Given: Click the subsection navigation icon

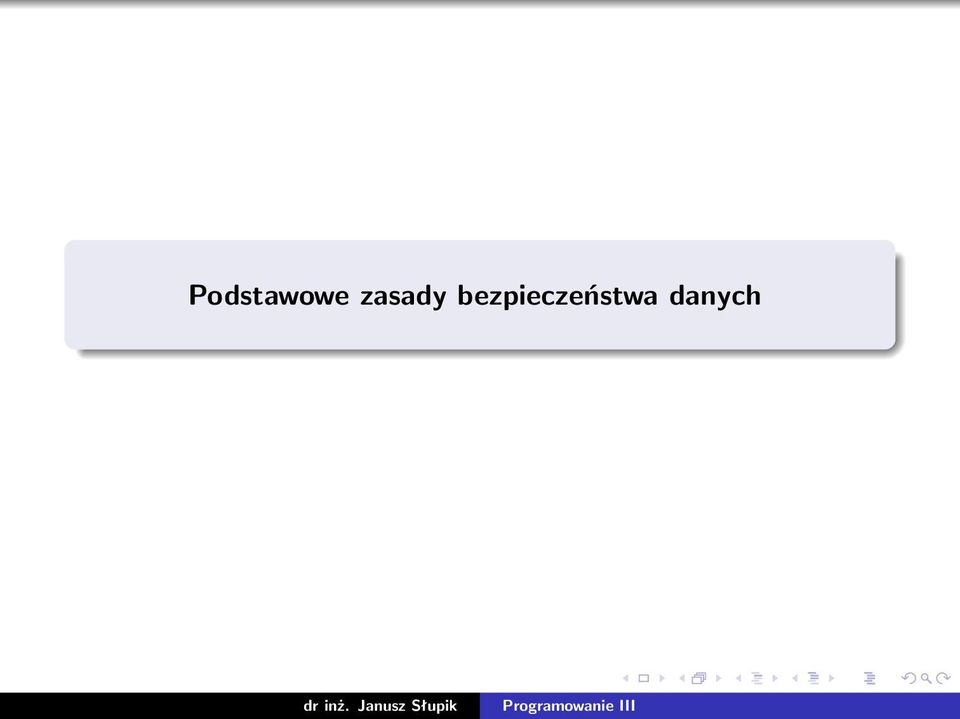Looking at the screenshot, I should point(757,678).
